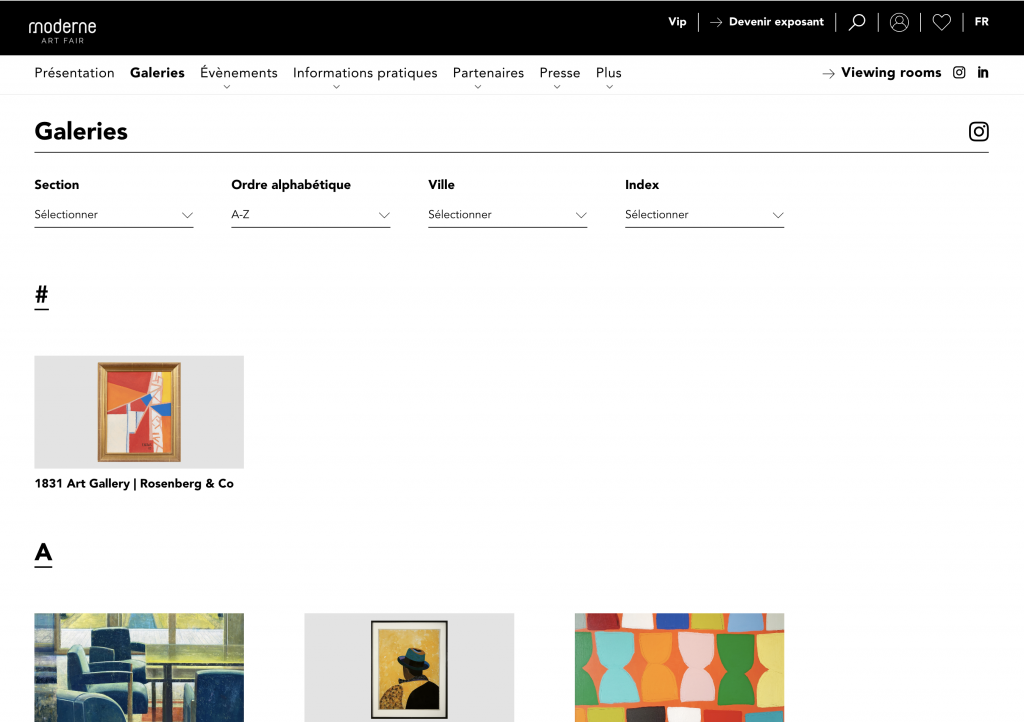The height and width of the screenshot is (722, 1024).
Task: Open LinkedIn icon in navigation bar
Action: [983, 72]
